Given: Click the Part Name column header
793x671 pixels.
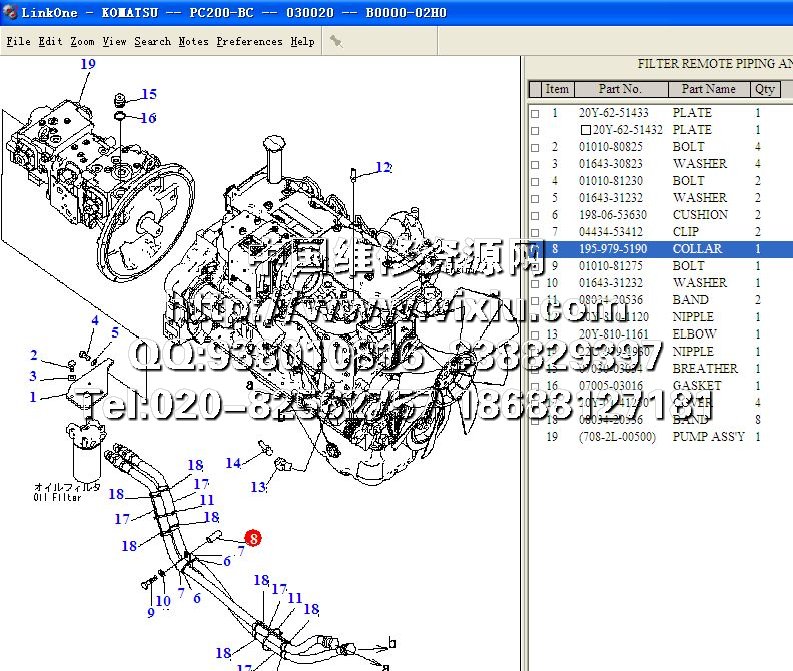Looking at the screenshot, I should click(708, 89).
